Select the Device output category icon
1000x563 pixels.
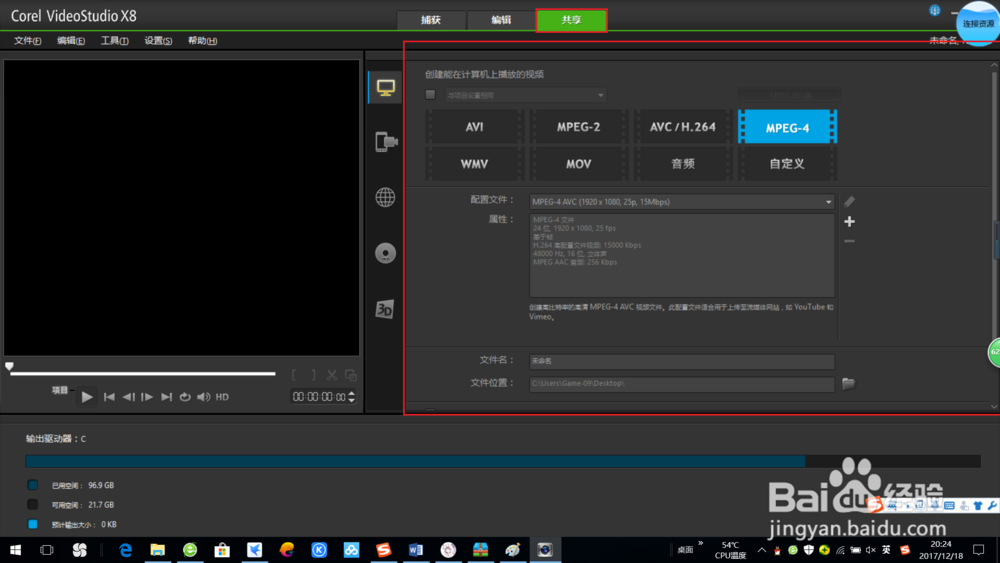point(385,142)
